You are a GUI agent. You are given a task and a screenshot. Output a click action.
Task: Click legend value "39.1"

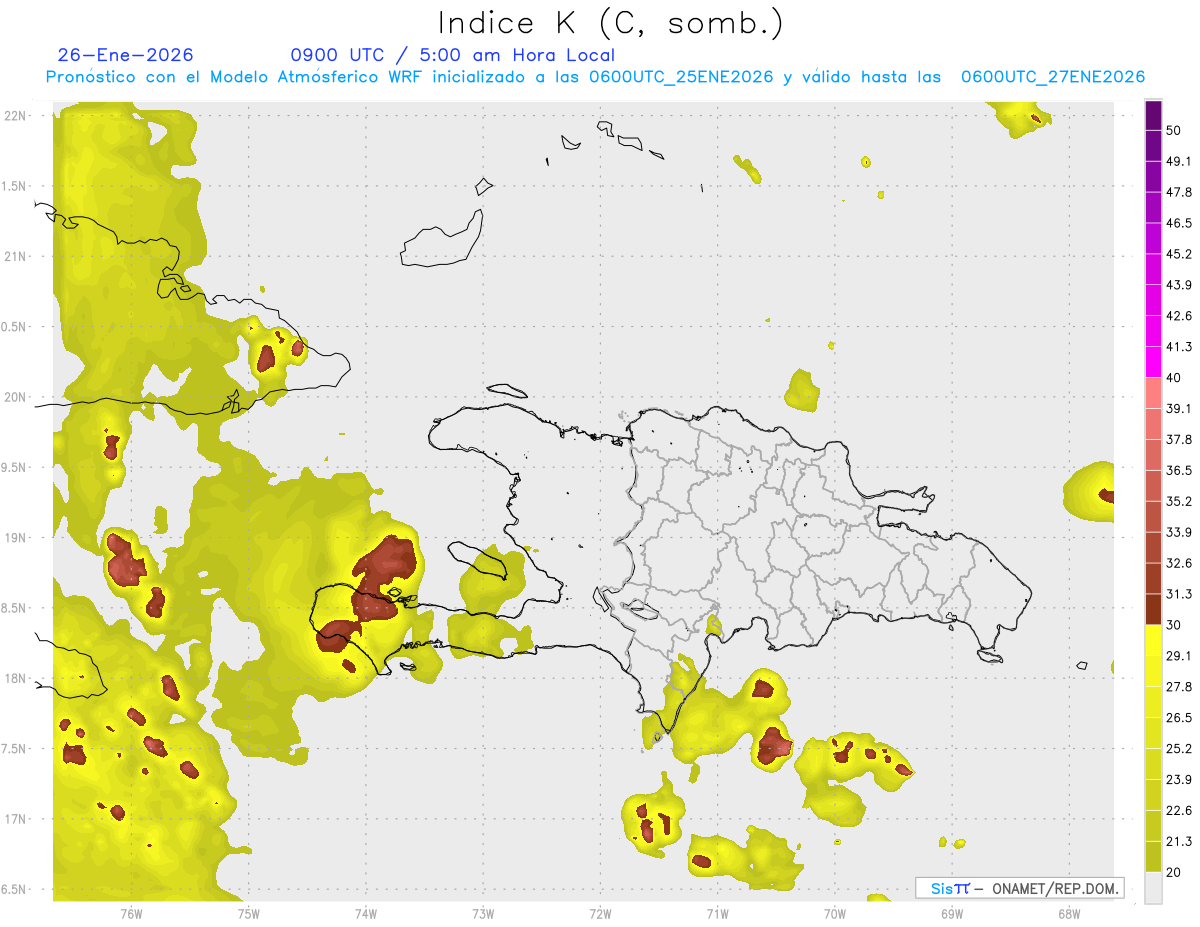click(1179, 409)
